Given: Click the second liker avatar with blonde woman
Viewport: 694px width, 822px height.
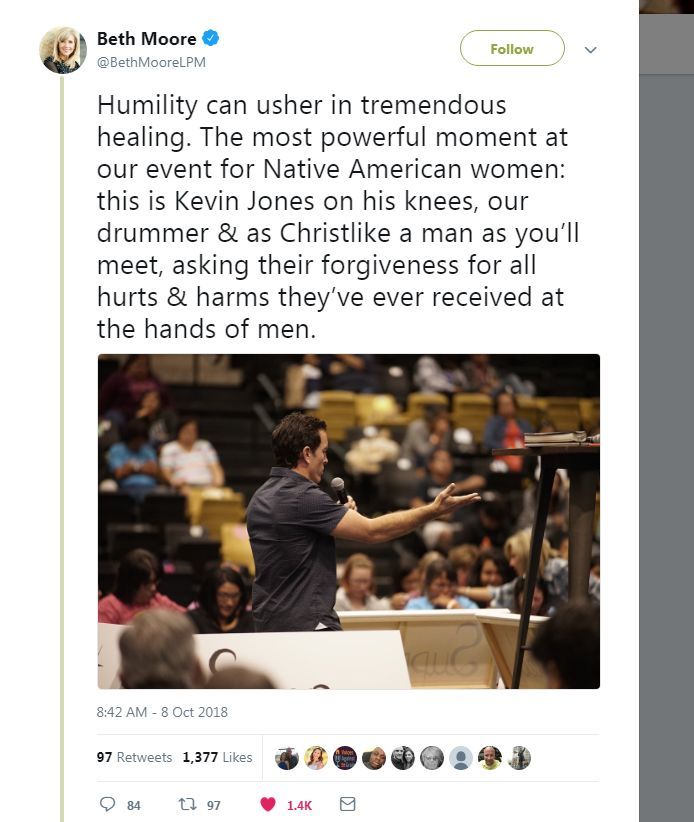Looking at the screenshot, I should 316,758.
